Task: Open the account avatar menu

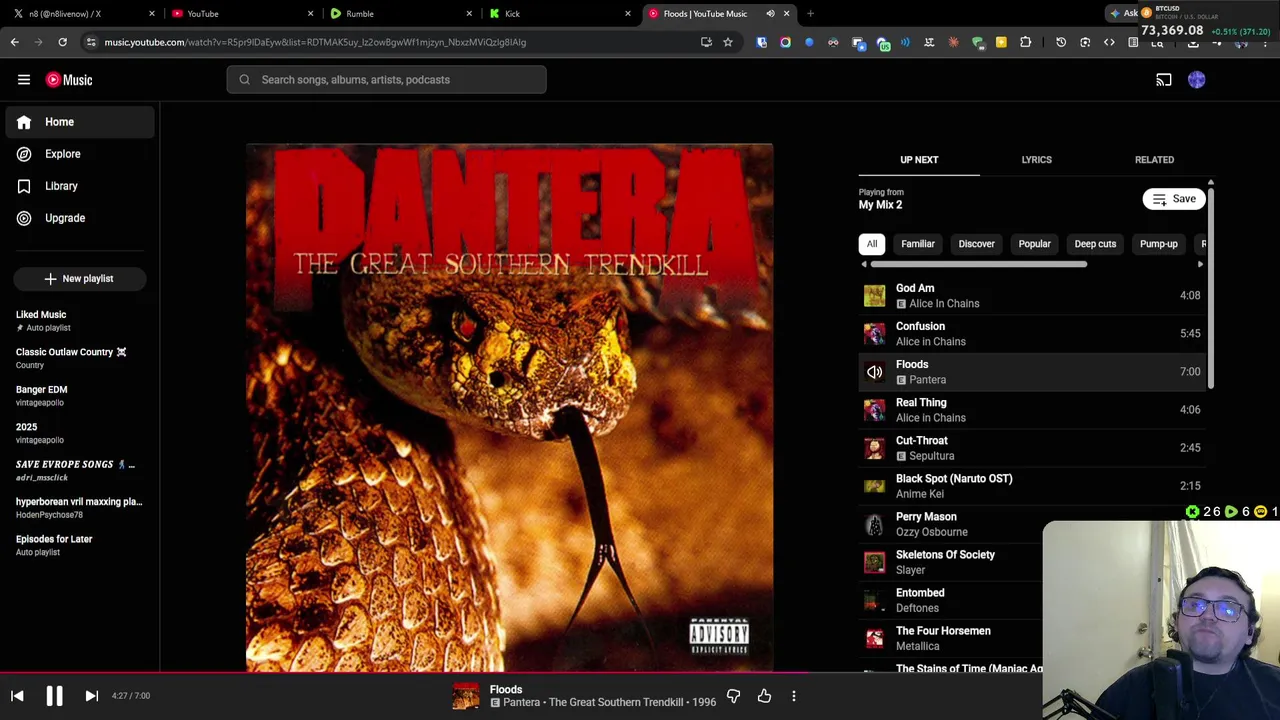Action: coord(1197,80)
